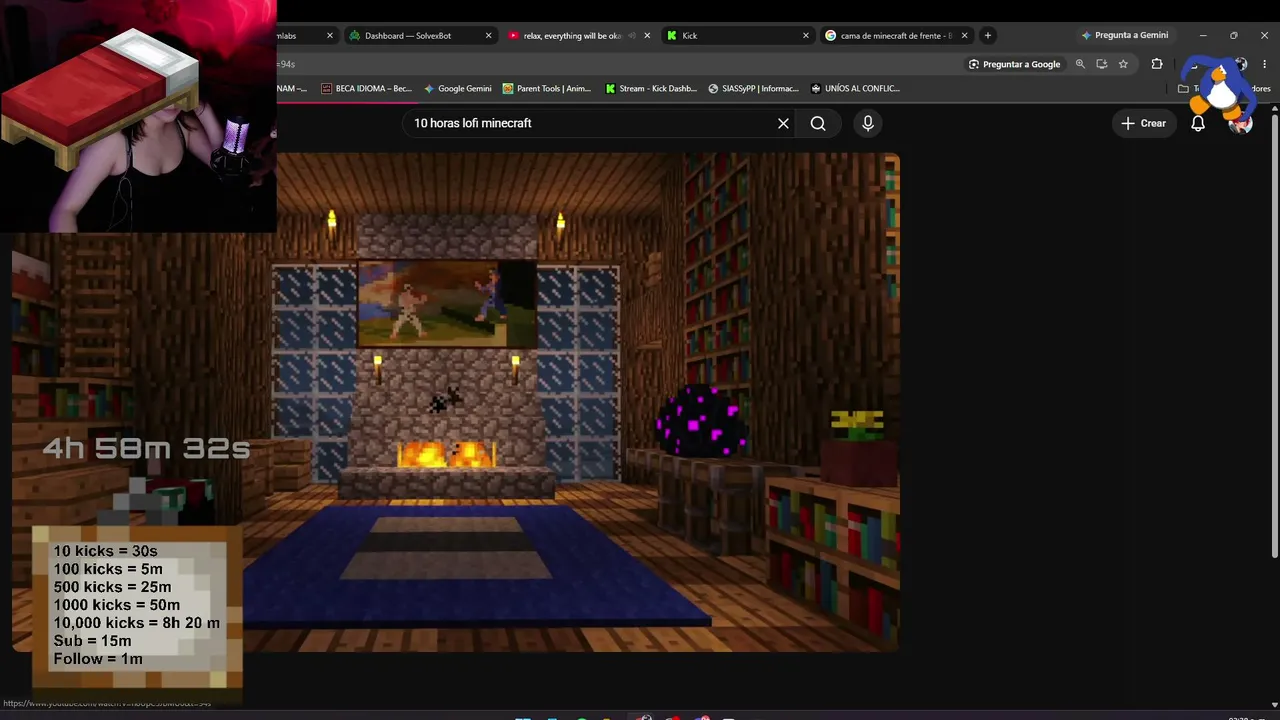Open the zoom magnifier icon in address bar
1280x720 pixels.
[x=1080, y=64]
